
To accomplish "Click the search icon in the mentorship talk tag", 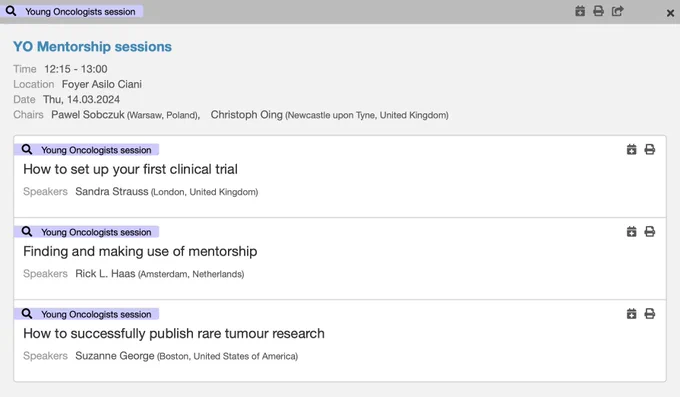I will (x=27, y=231).
